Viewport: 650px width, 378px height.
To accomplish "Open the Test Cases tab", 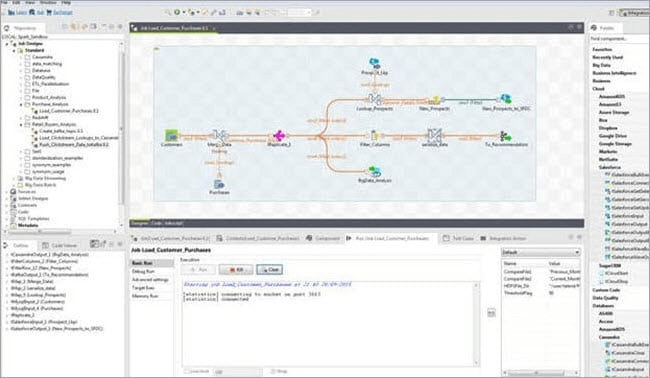I will coord(458,238).
